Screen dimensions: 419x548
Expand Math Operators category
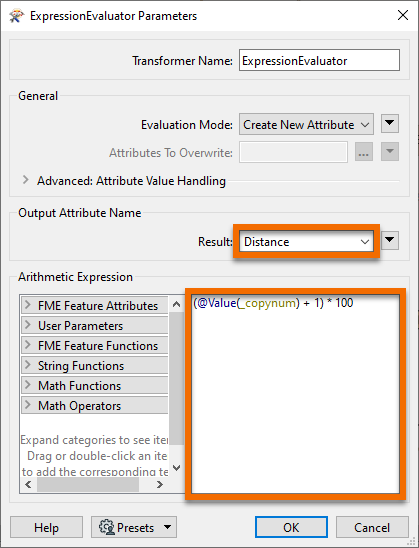(x=94, y=405)
